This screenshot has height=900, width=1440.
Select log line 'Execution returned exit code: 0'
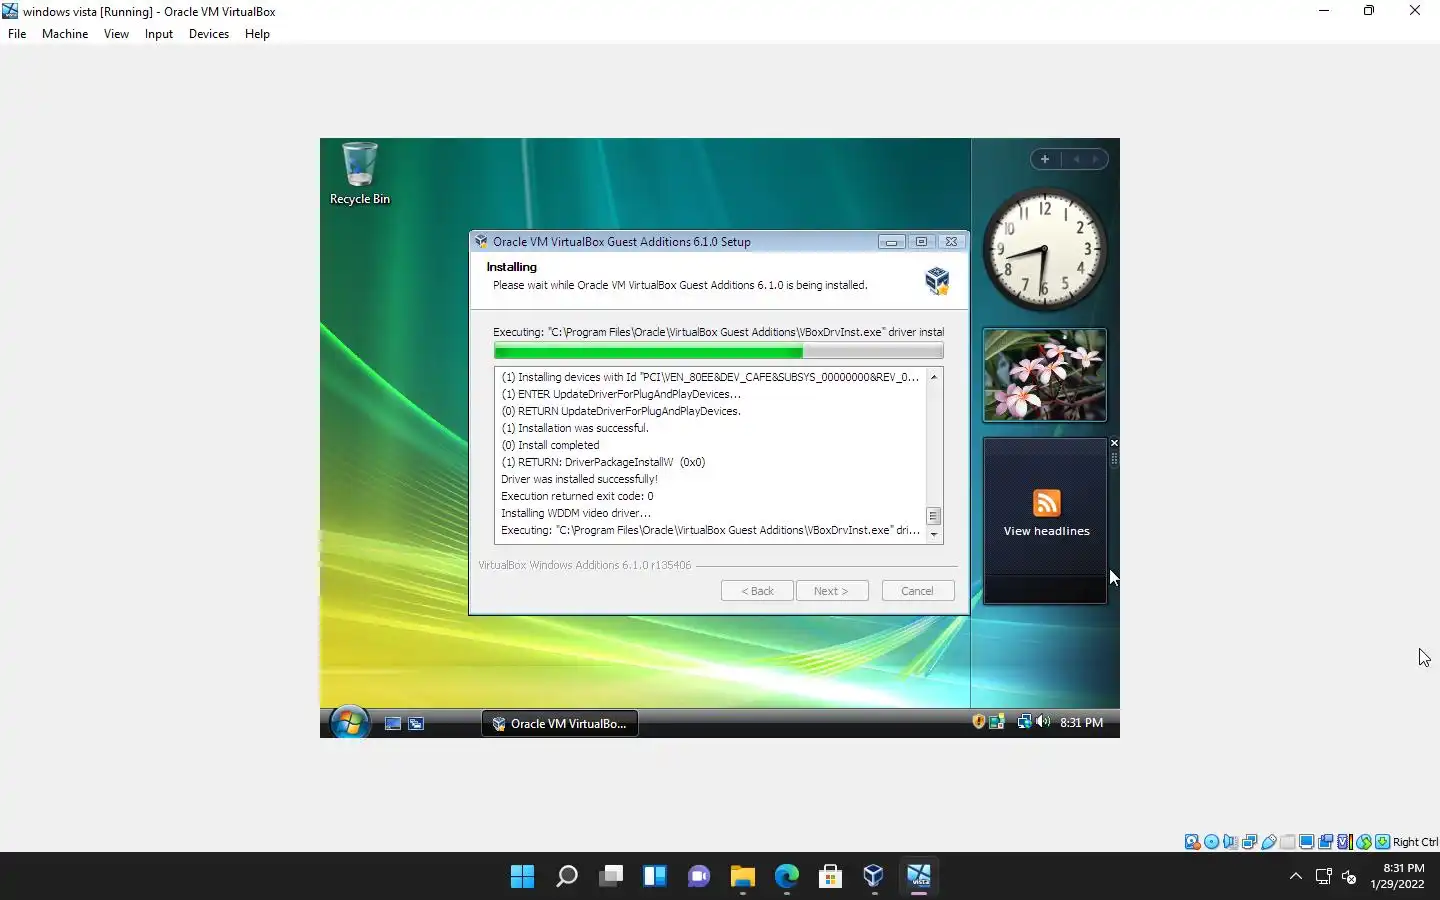(x=577, y=496)
